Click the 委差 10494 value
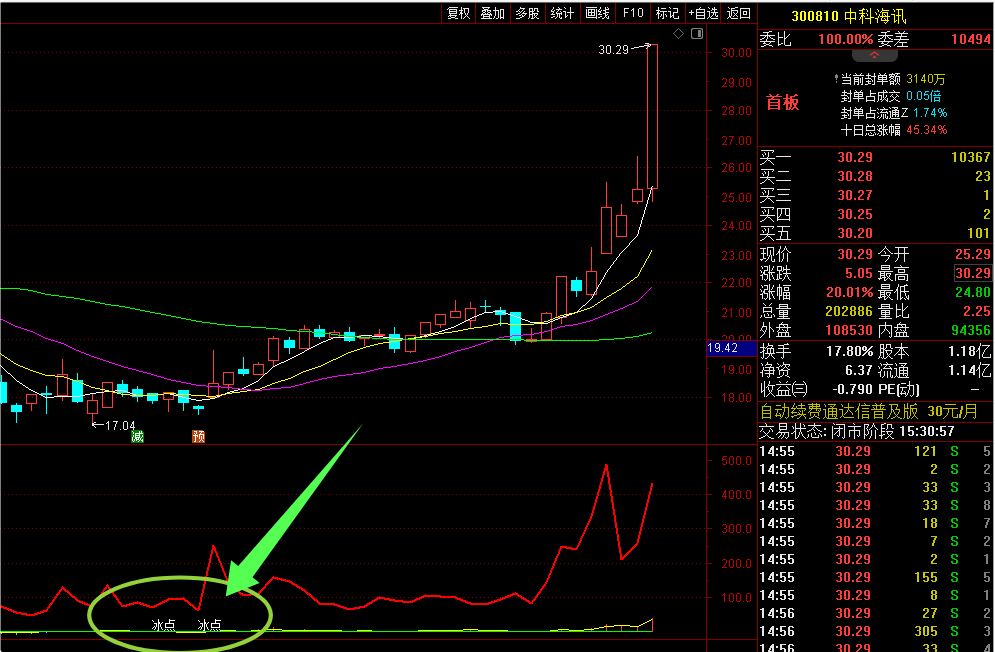 click(970, 39)
